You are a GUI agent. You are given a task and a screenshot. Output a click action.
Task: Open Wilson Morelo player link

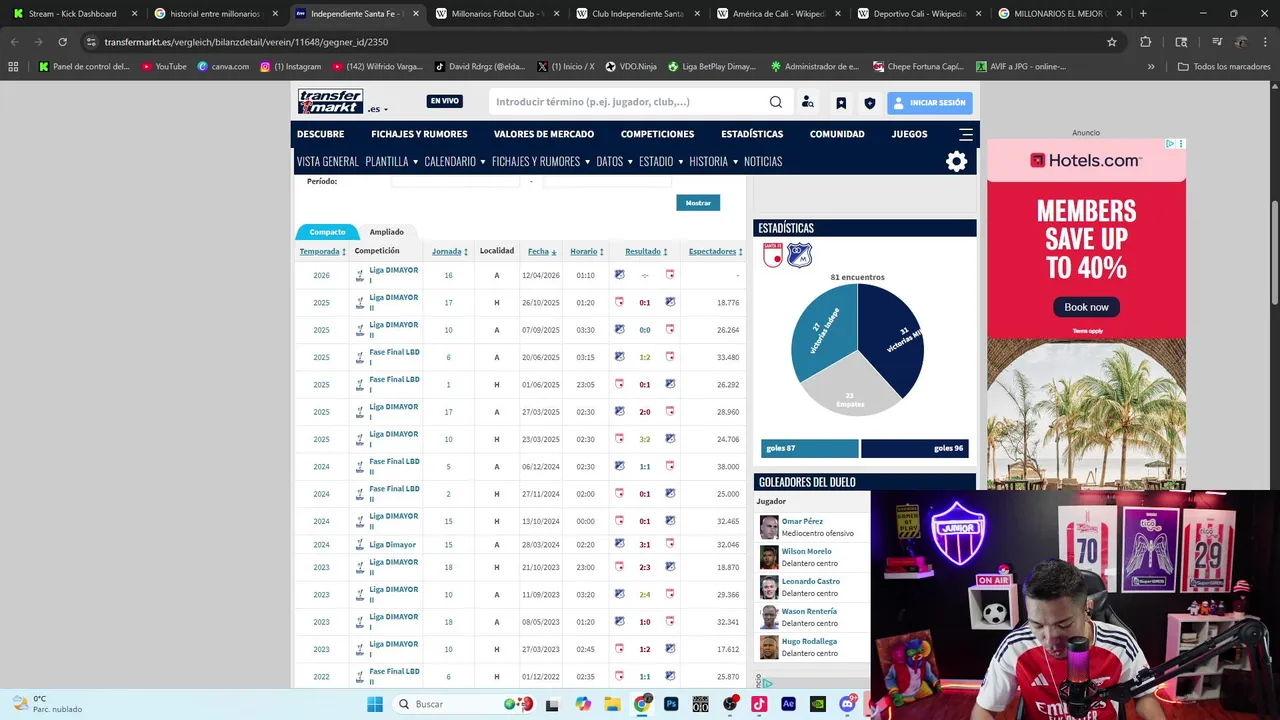click(806, 551)
